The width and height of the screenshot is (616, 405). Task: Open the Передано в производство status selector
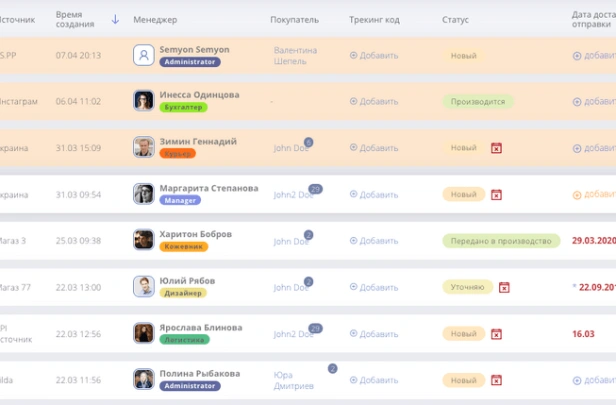[x=499, y=241]
